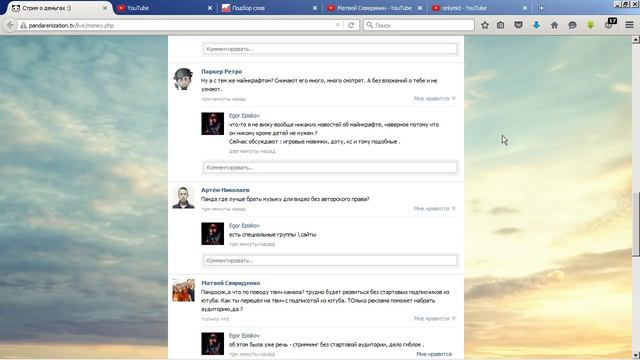Open Паркер Ретро profile name link
The image size is (640, 360).
pyautogui.click(x=222, y=71)
